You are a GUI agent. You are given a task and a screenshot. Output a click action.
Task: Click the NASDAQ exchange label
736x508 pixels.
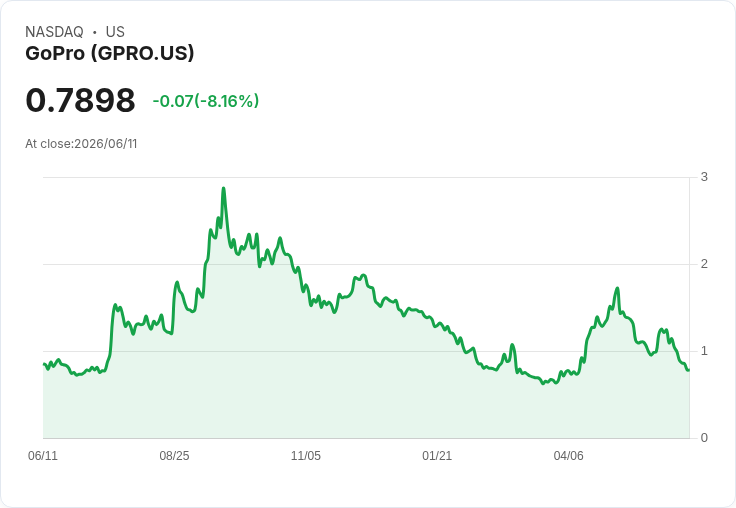point(54,32)
